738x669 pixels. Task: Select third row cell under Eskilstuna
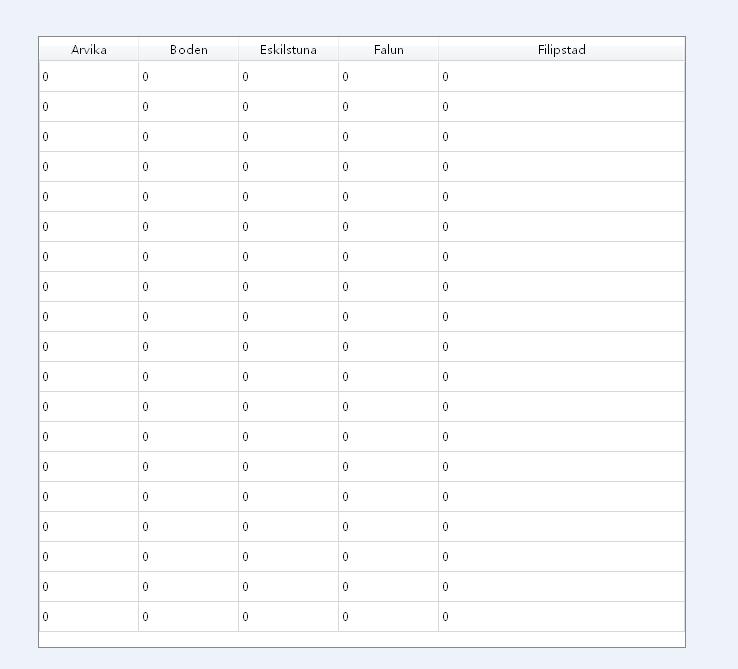coord(288,137)
